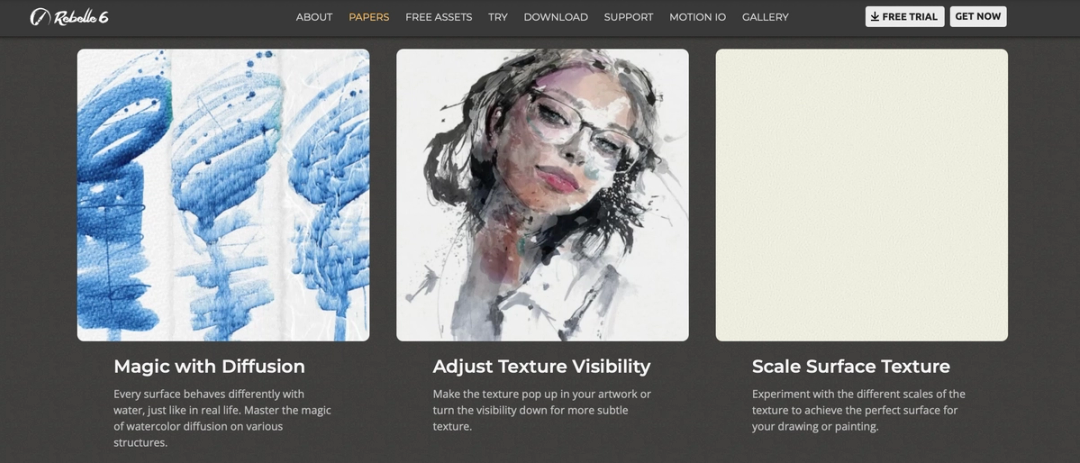The width and height of the screenshot is (1080, 463).
Task: Click the watercolor diffusion description text
Action: pyautogui.click(x=222, y=418)
